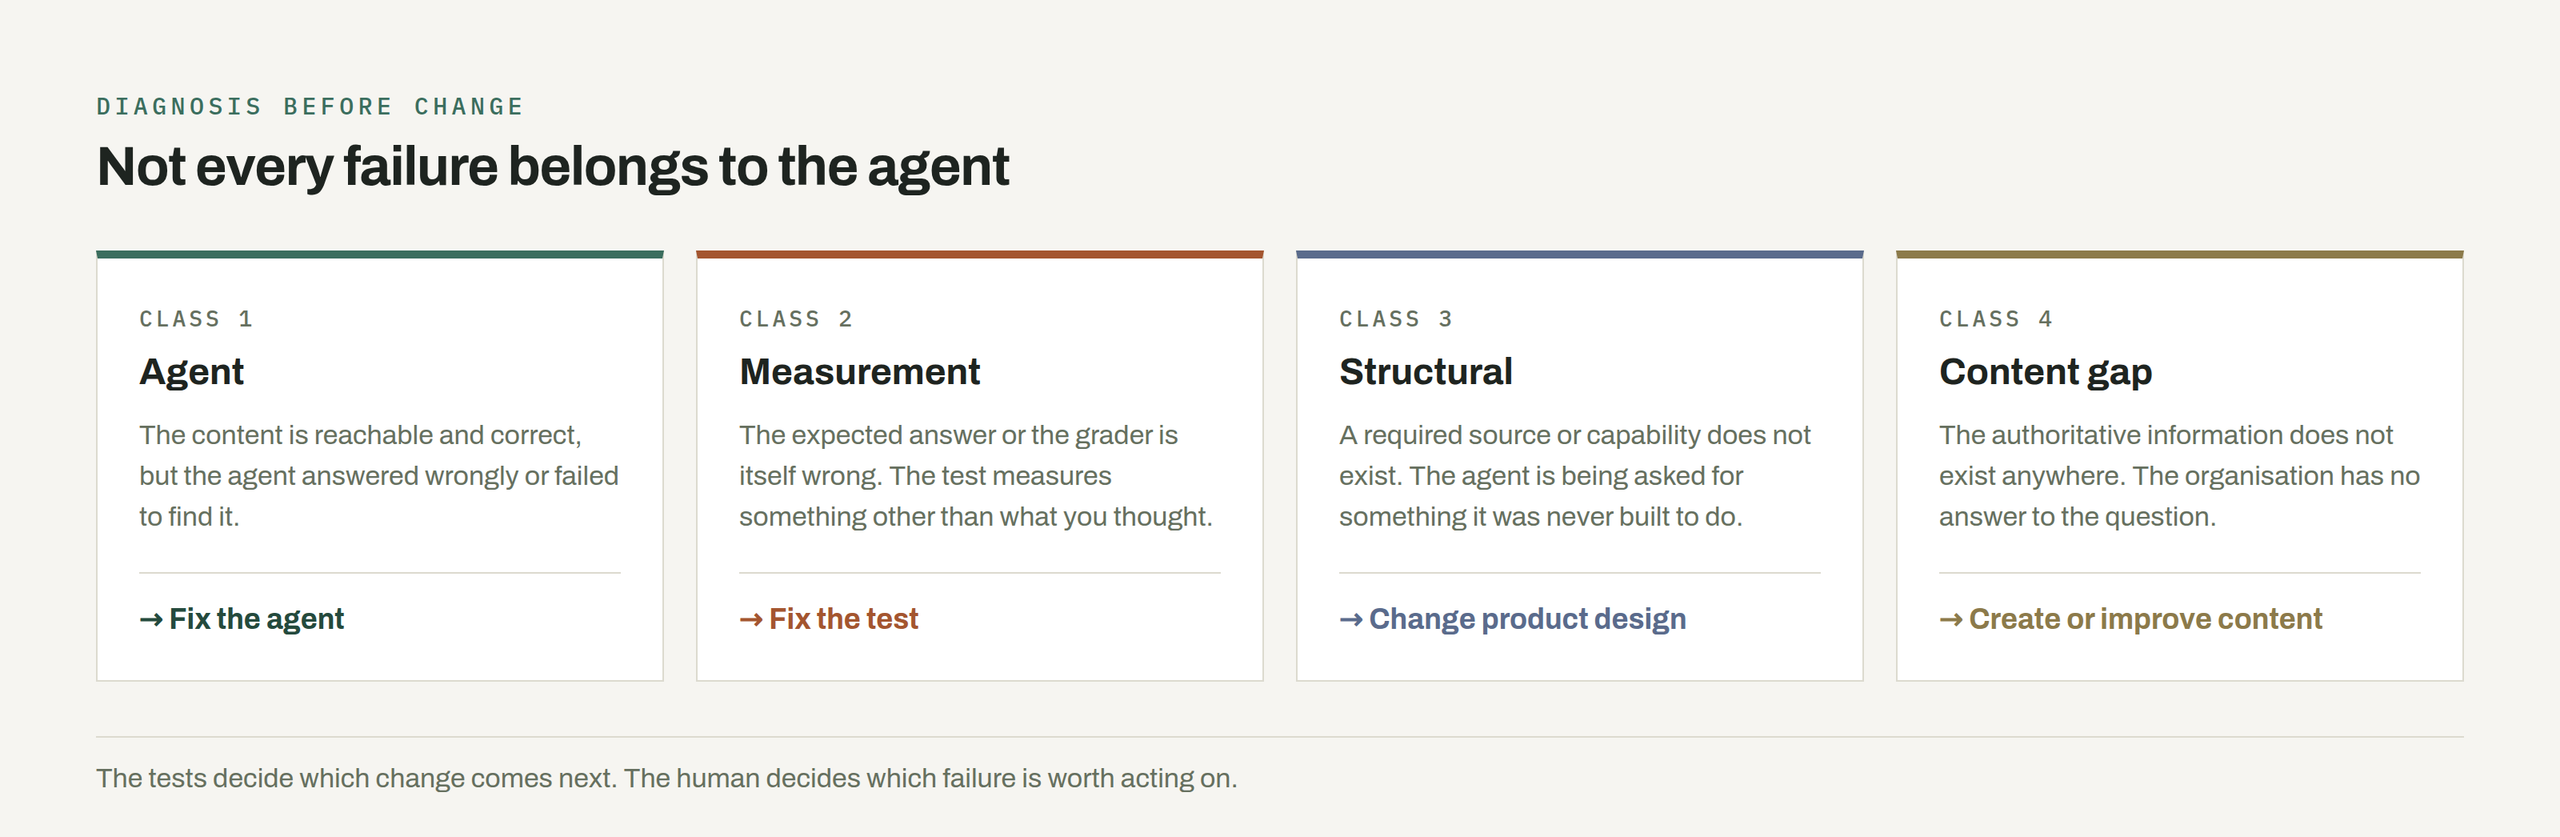
Task: Select the Agent card heading
Action: pyautogui.click(x=191, y=372)
